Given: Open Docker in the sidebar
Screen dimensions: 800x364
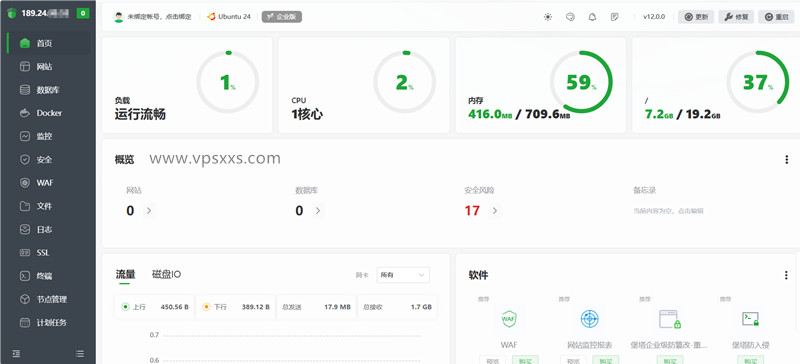Looking at the screenshot, I should (49, 113).
